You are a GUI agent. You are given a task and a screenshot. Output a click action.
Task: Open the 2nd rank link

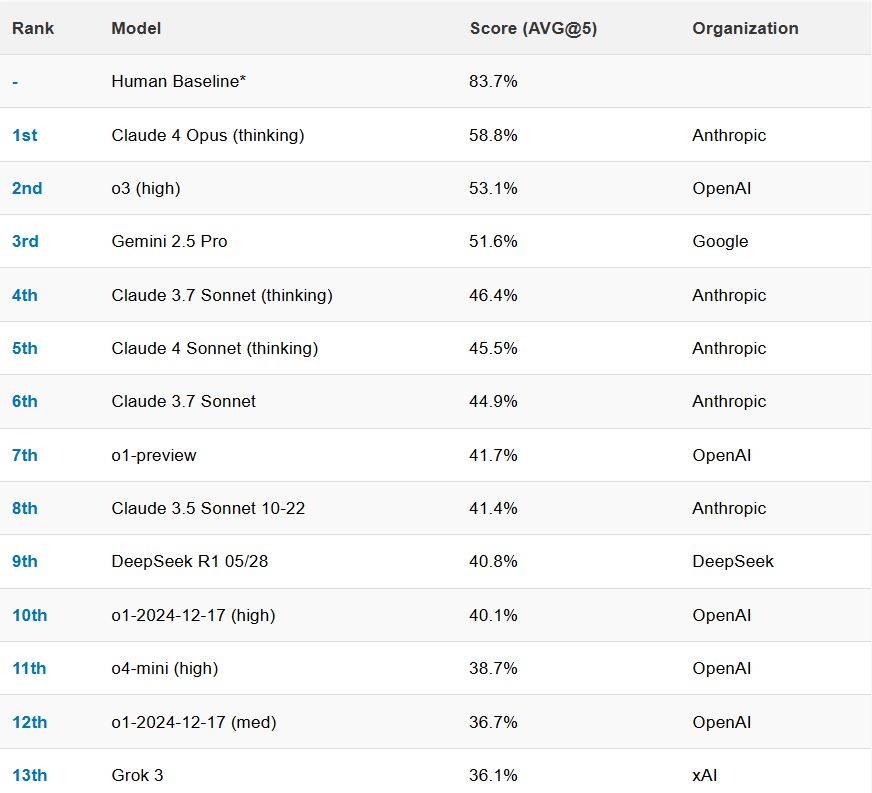[x=27, y=188]
